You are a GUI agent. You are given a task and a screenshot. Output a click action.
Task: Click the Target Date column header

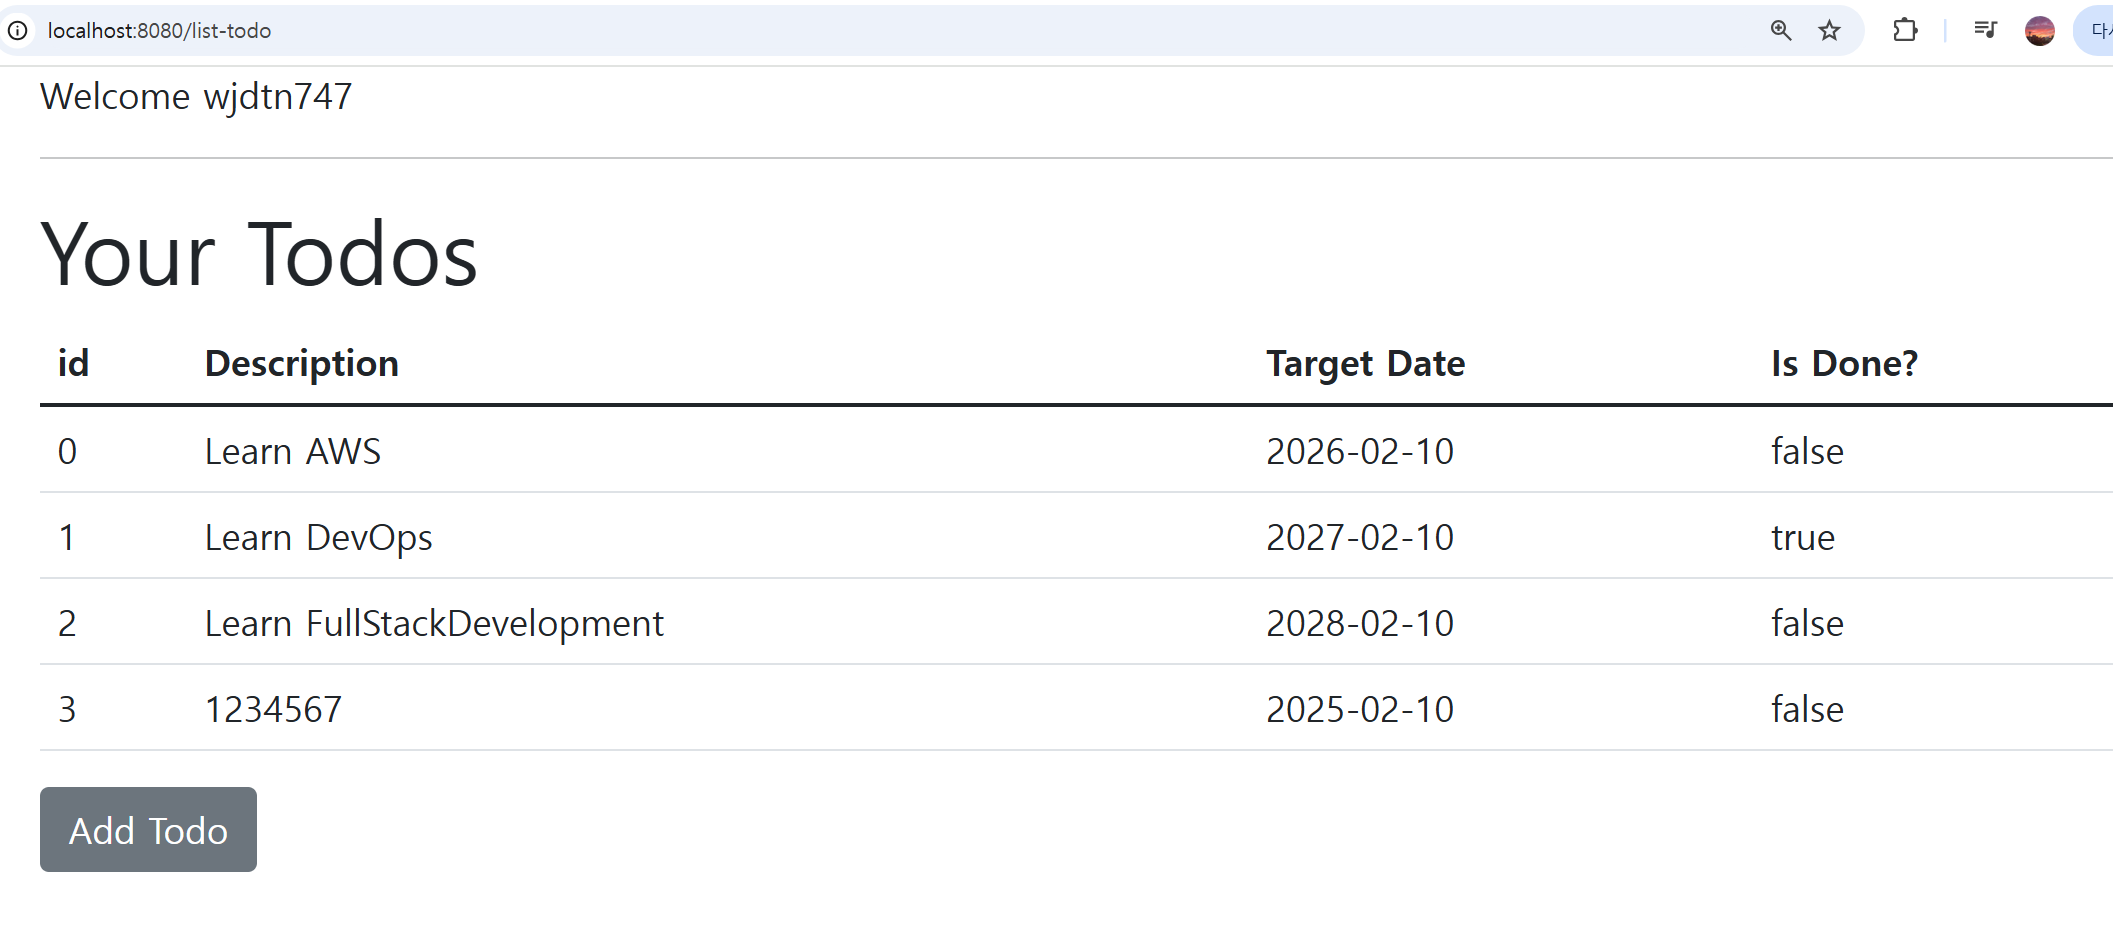1365,364
